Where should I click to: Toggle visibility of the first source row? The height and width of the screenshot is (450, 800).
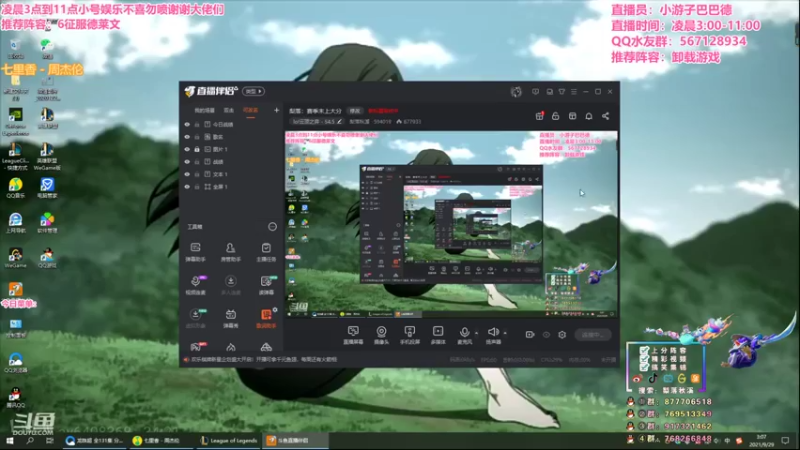[x=187, y=124]
